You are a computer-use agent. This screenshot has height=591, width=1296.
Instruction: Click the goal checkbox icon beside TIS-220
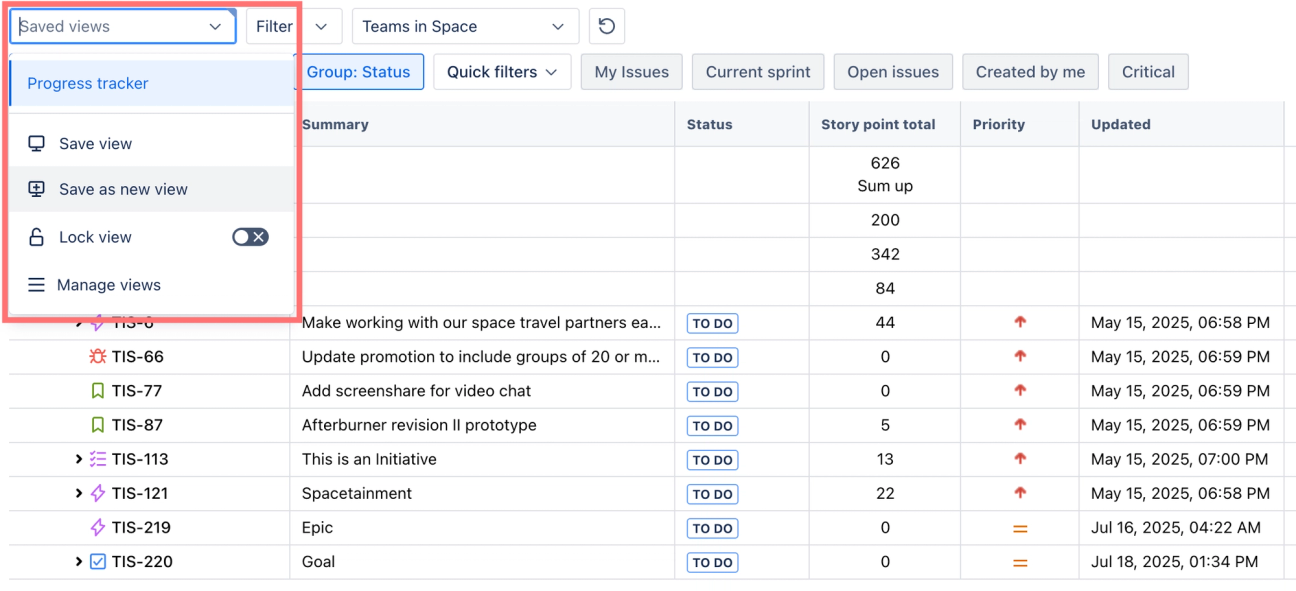point(98,562)
